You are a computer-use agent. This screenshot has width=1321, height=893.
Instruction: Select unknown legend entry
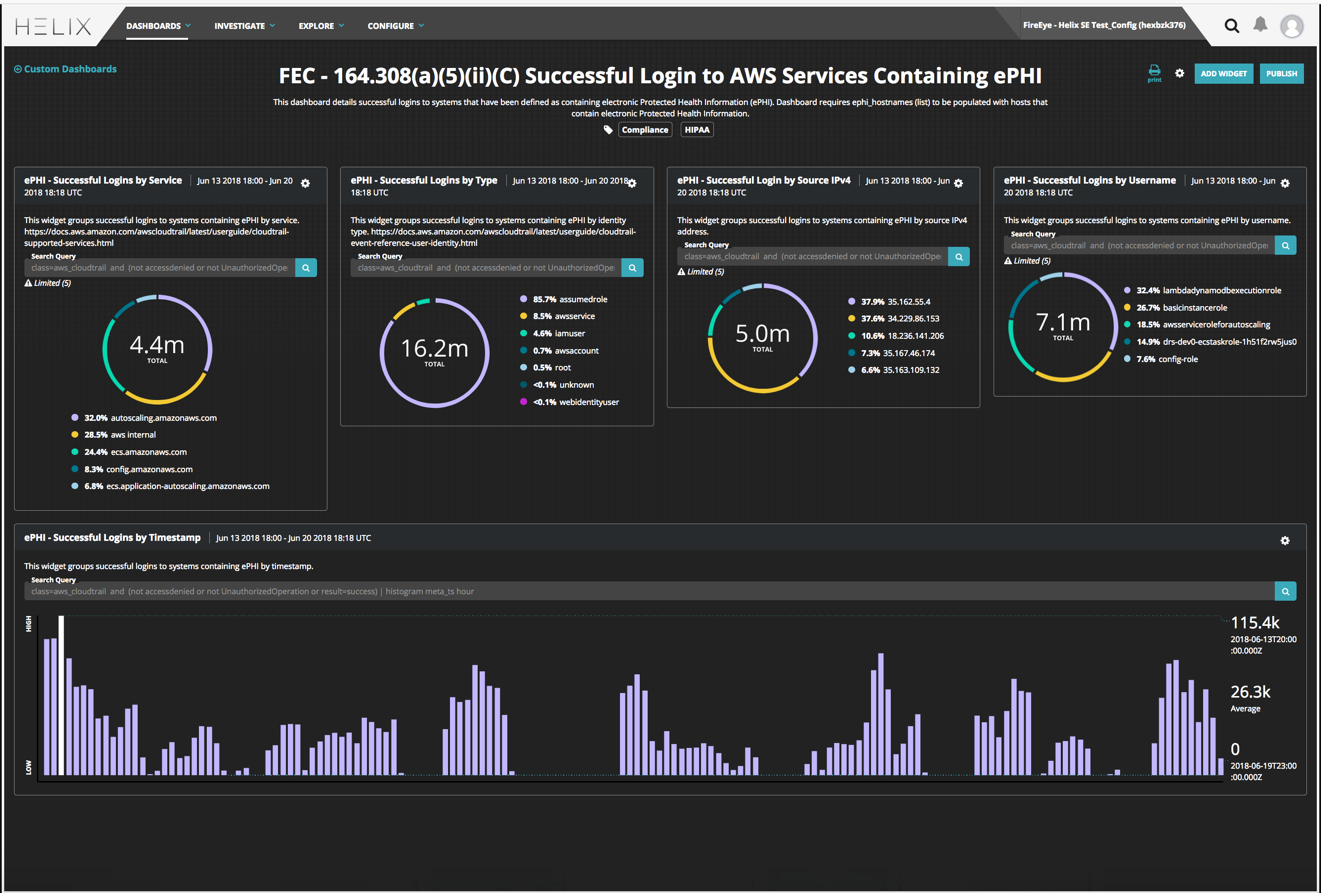[557, 384]
